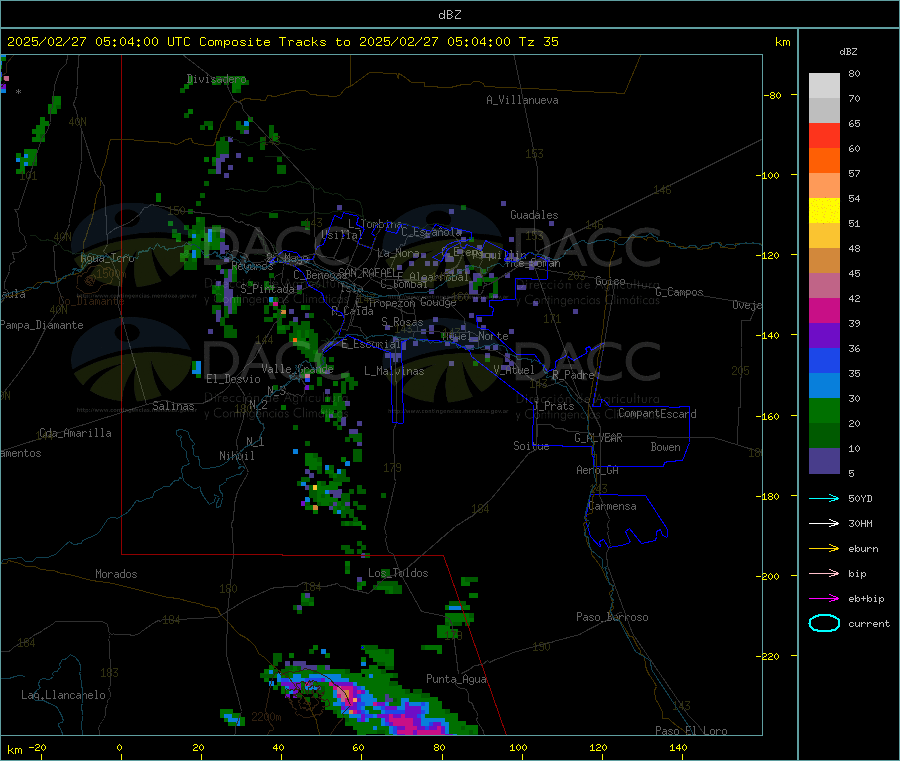Click the S_Pintada map label

tap(267, 289)
